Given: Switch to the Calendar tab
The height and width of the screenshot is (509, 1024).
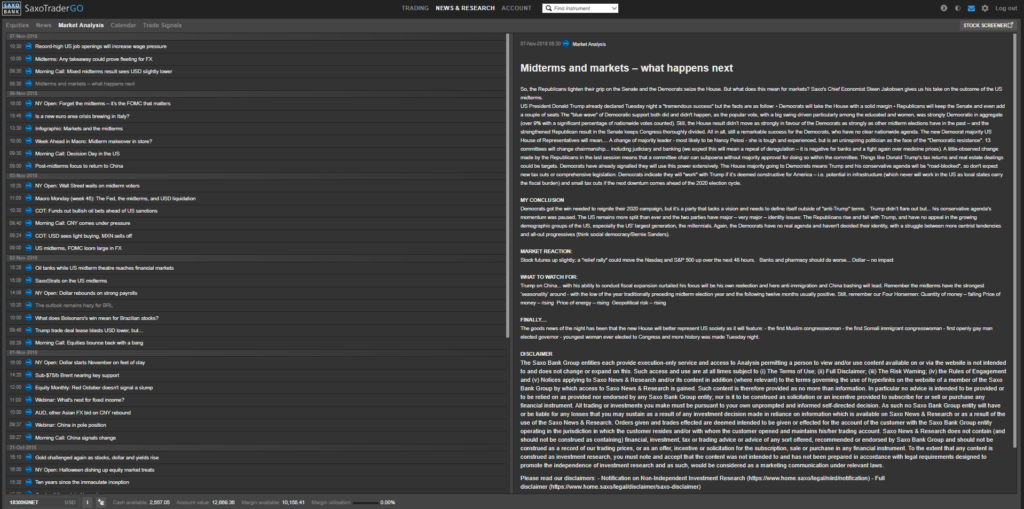Looking at the screenshot, I should 124,23.
